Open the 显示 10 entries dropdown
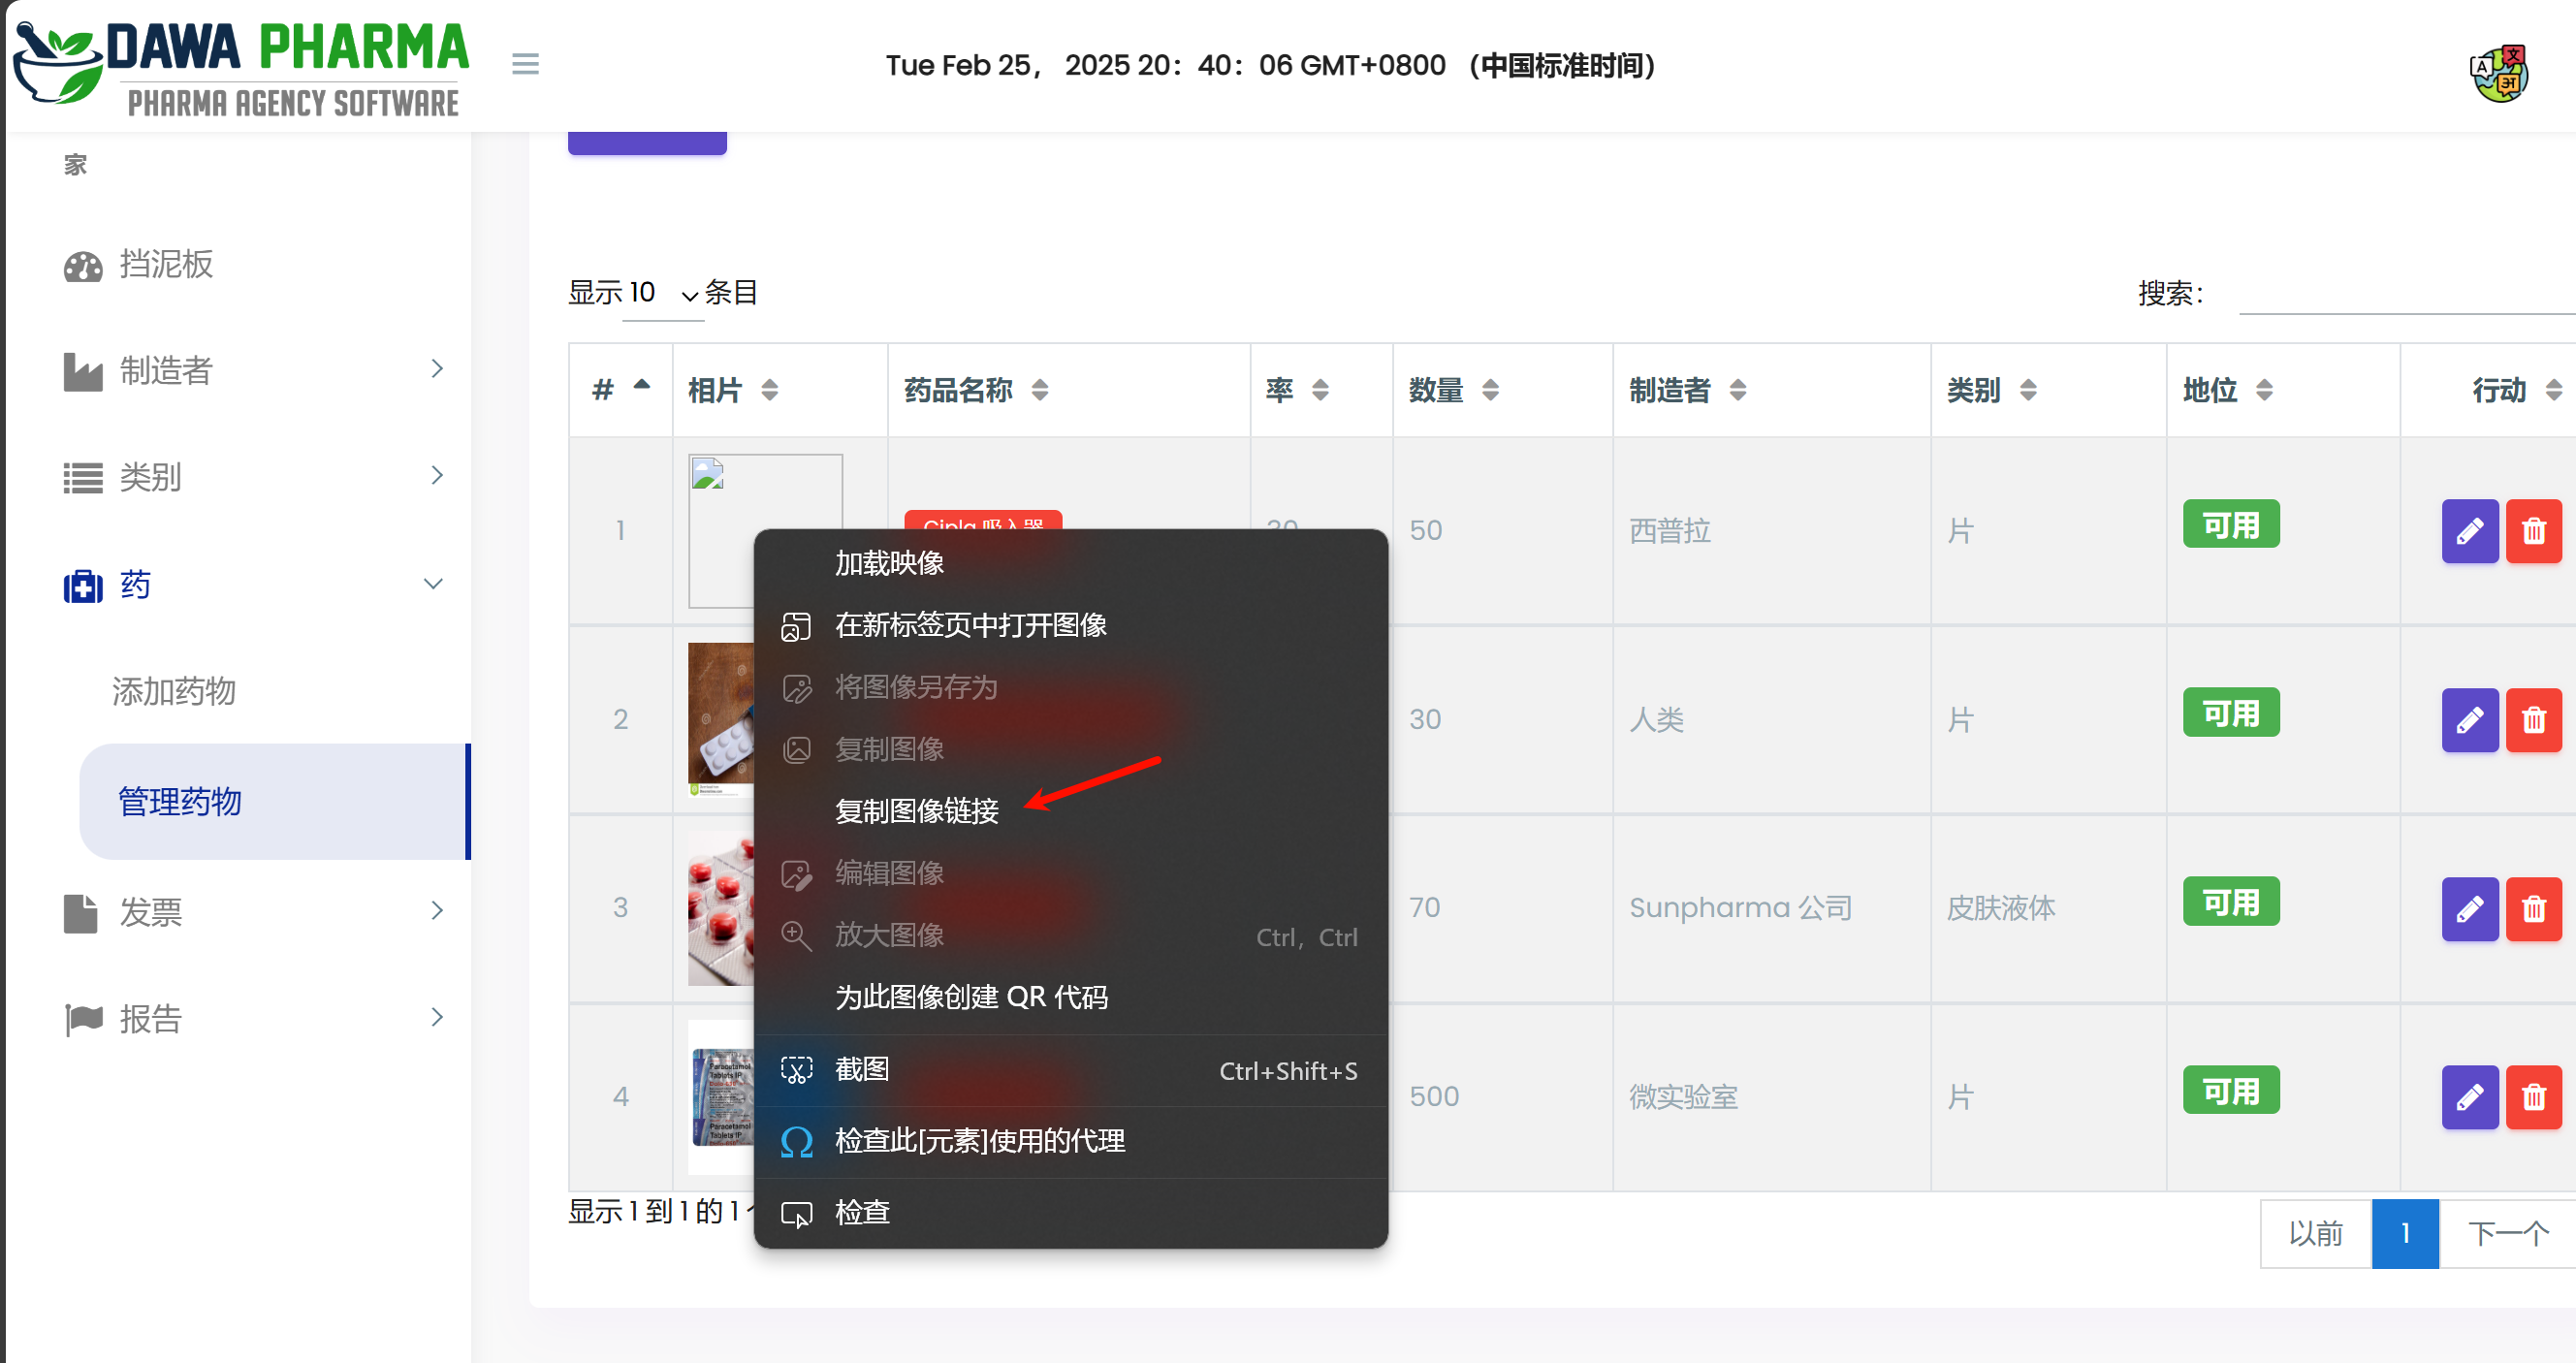2576x1363 pixels. click(663, 294)
